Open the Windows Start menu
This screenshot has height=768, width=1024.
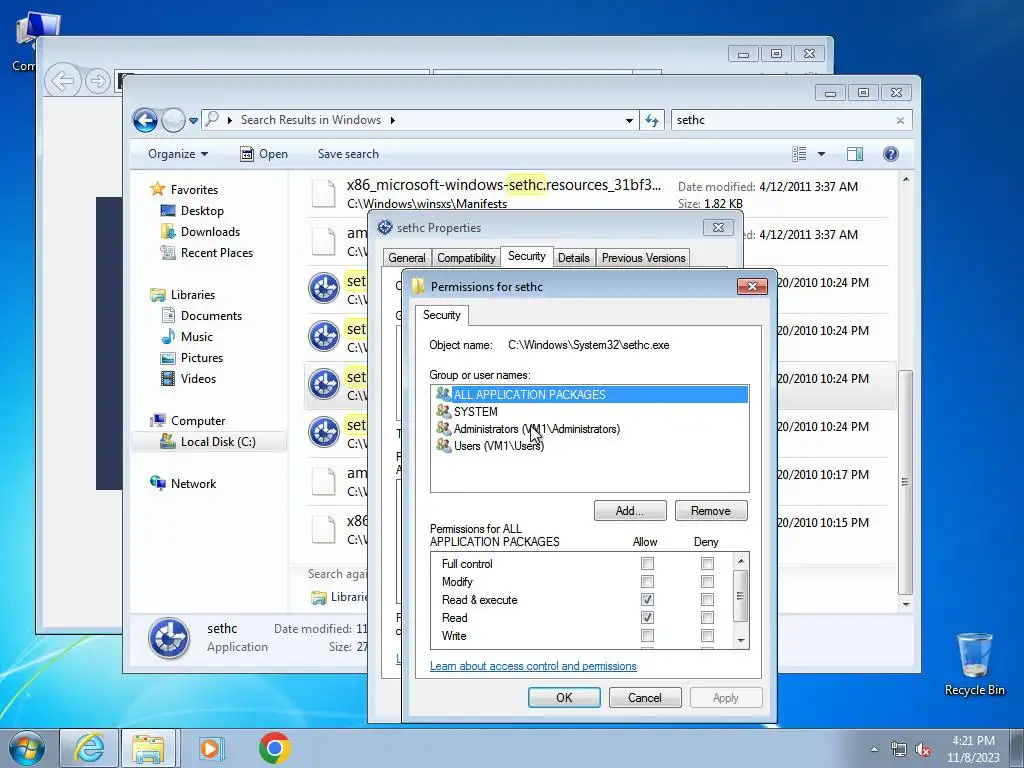(26, 748)
